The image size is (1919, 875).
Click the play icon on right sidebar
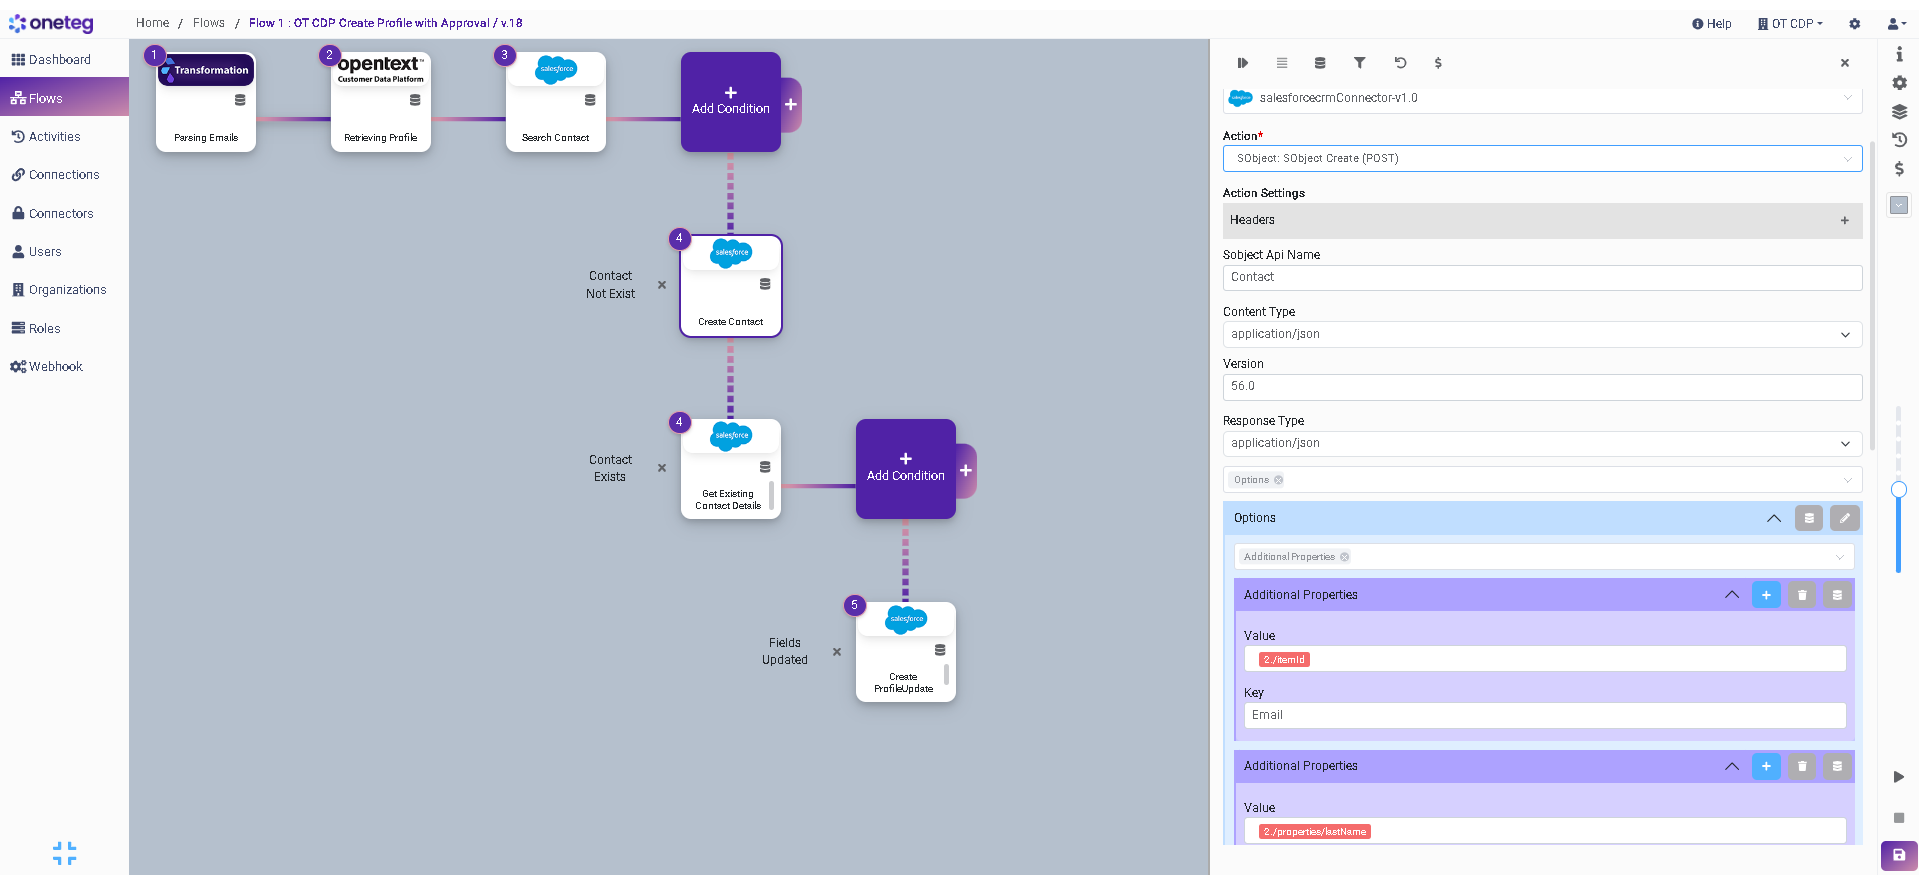[x=1898, y=777]
